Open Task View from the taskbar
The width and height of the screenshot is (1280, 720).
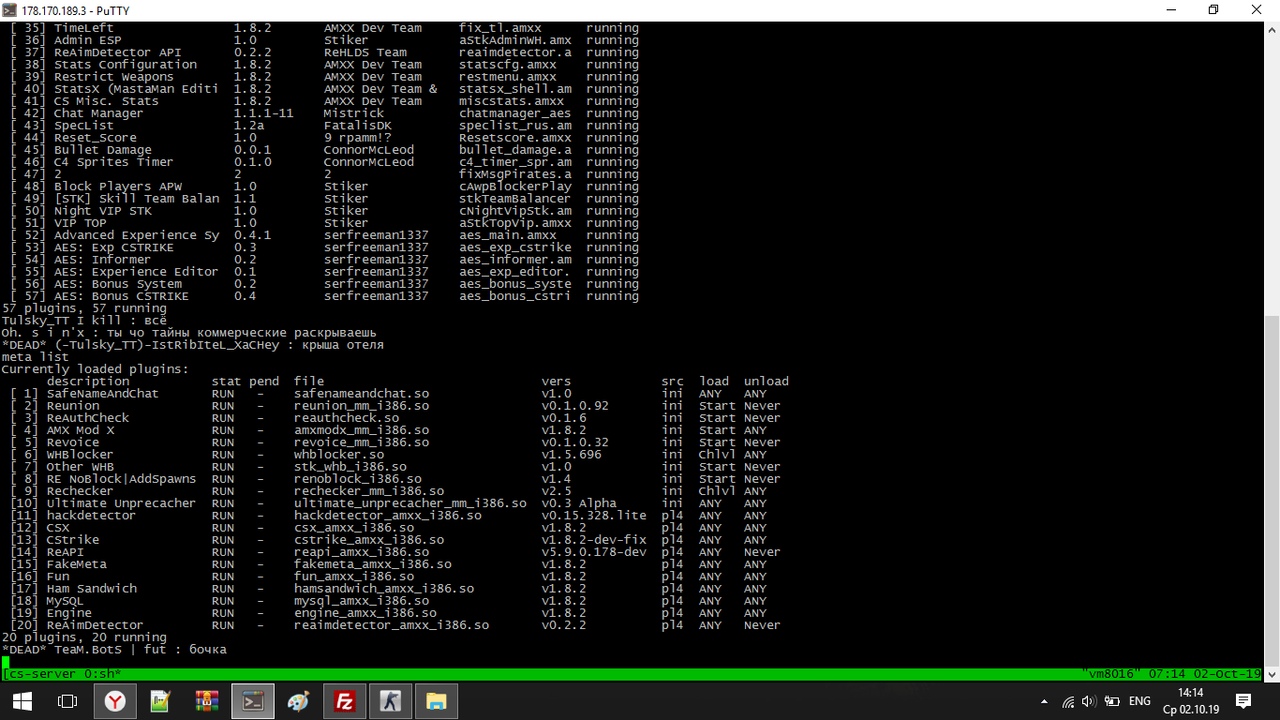tap(68, 702)
